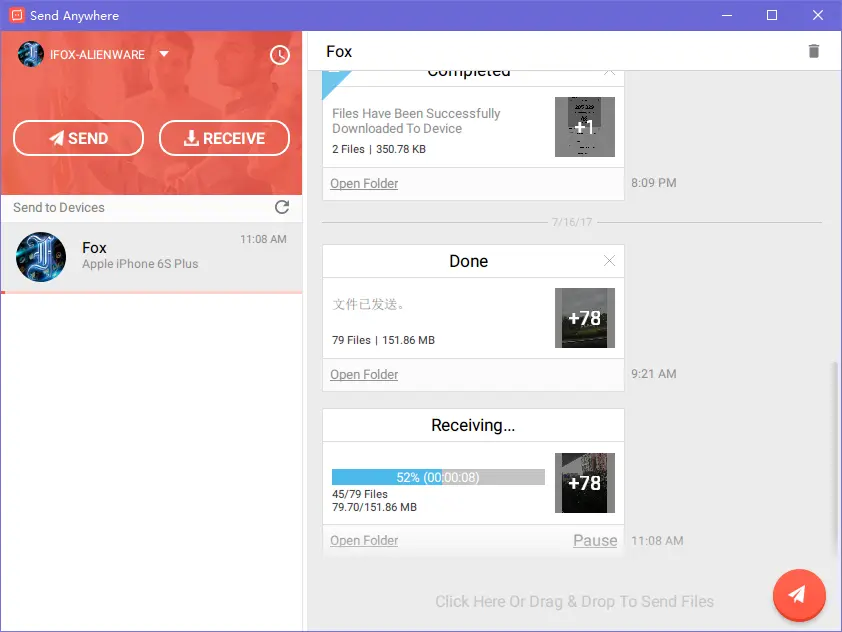Screen dimensions: 842x632
Task: Click the "45/79 Files" count text
Action: (360, 494)
